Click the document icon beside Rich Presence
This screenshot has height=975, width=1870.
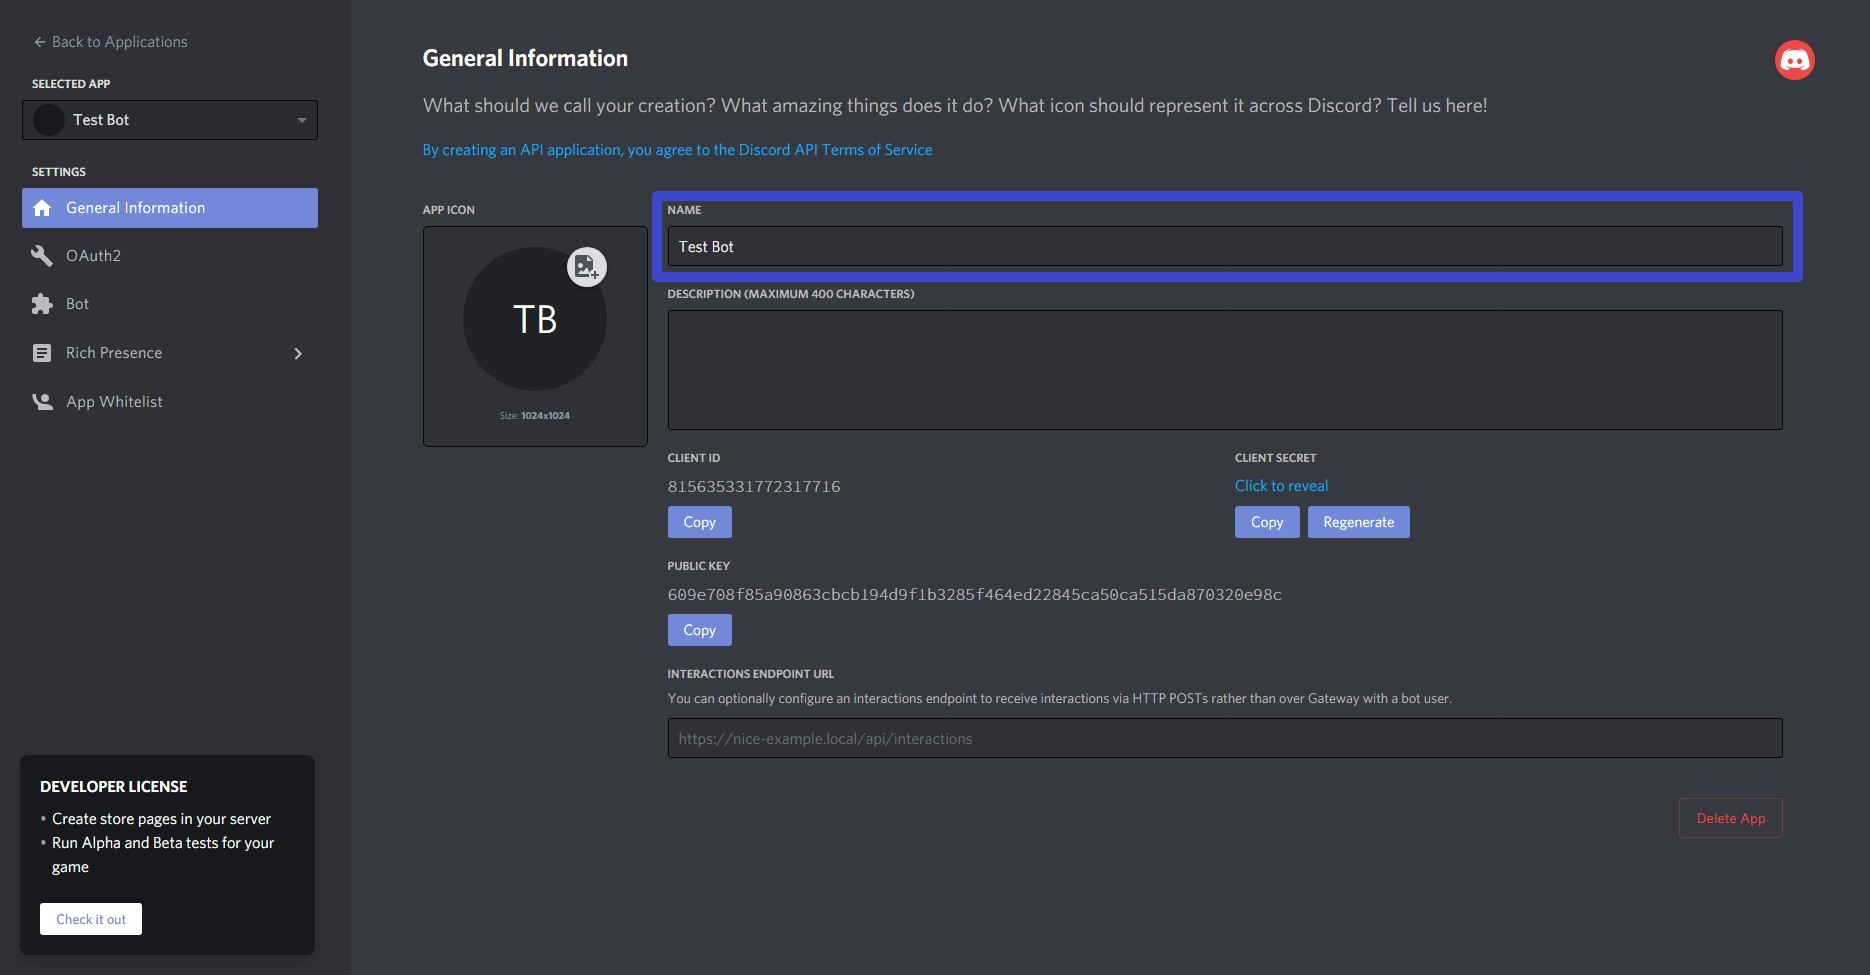[x=42, y=353]
